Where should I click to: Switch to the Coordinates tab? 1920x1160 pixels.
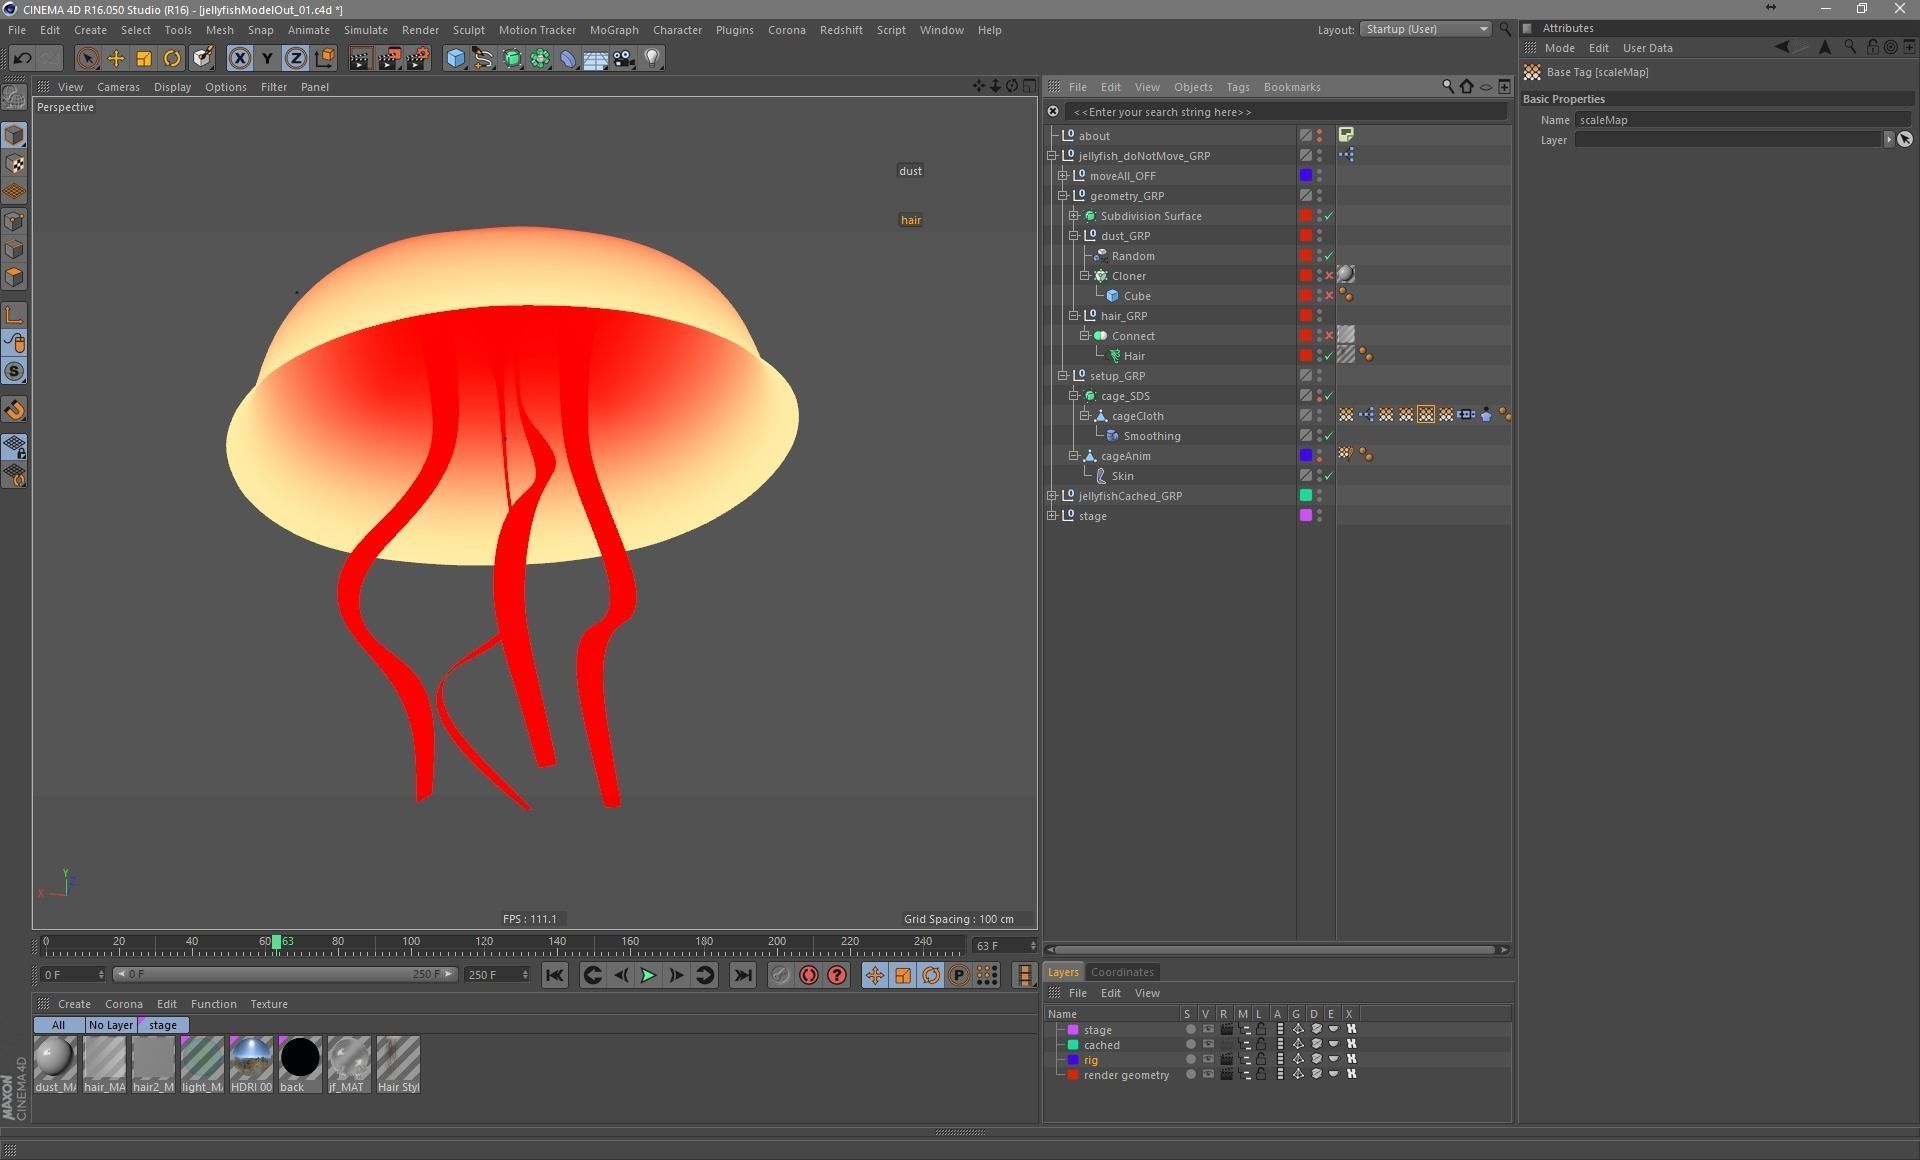pyautogui.click(x=1122, y=972)
